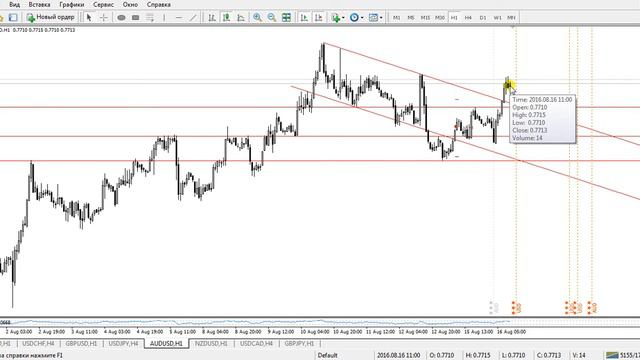The width and height of the screenshot is (640, 360).
Task: Zoom in on the chart
Action: [257, 18]
